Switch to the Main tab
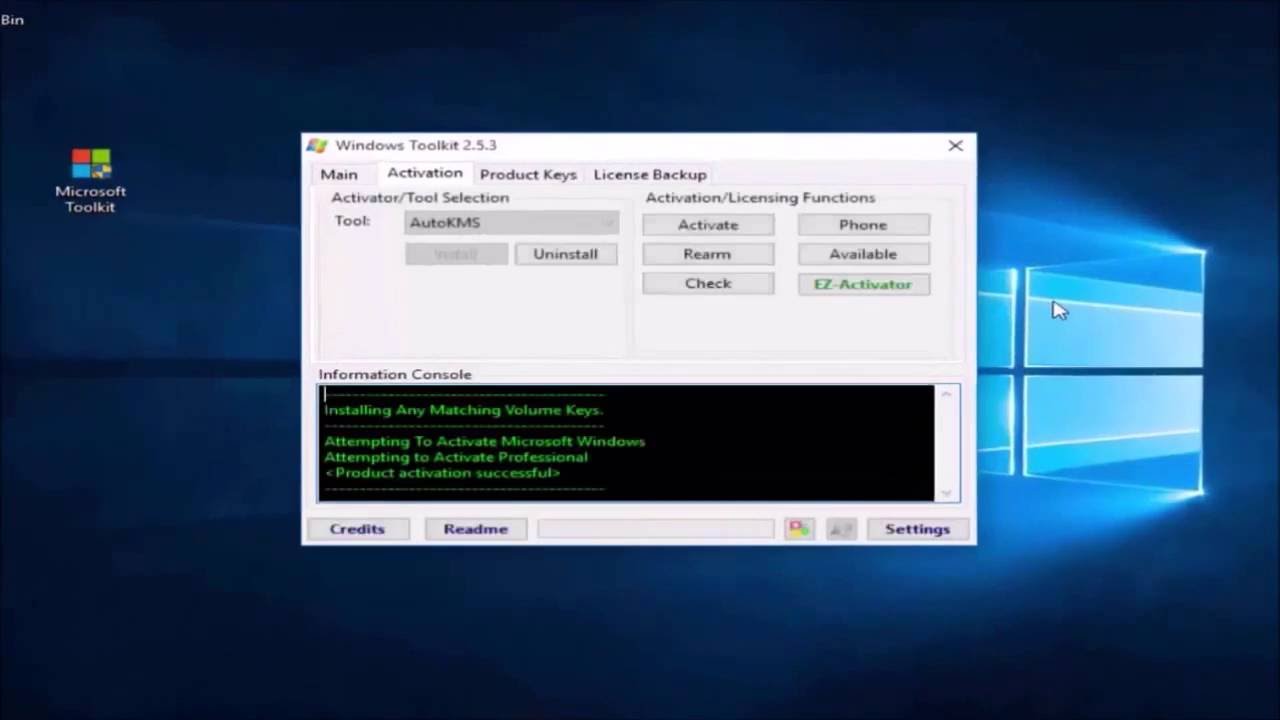This screenshot has height=720, width=1280. 339,174
